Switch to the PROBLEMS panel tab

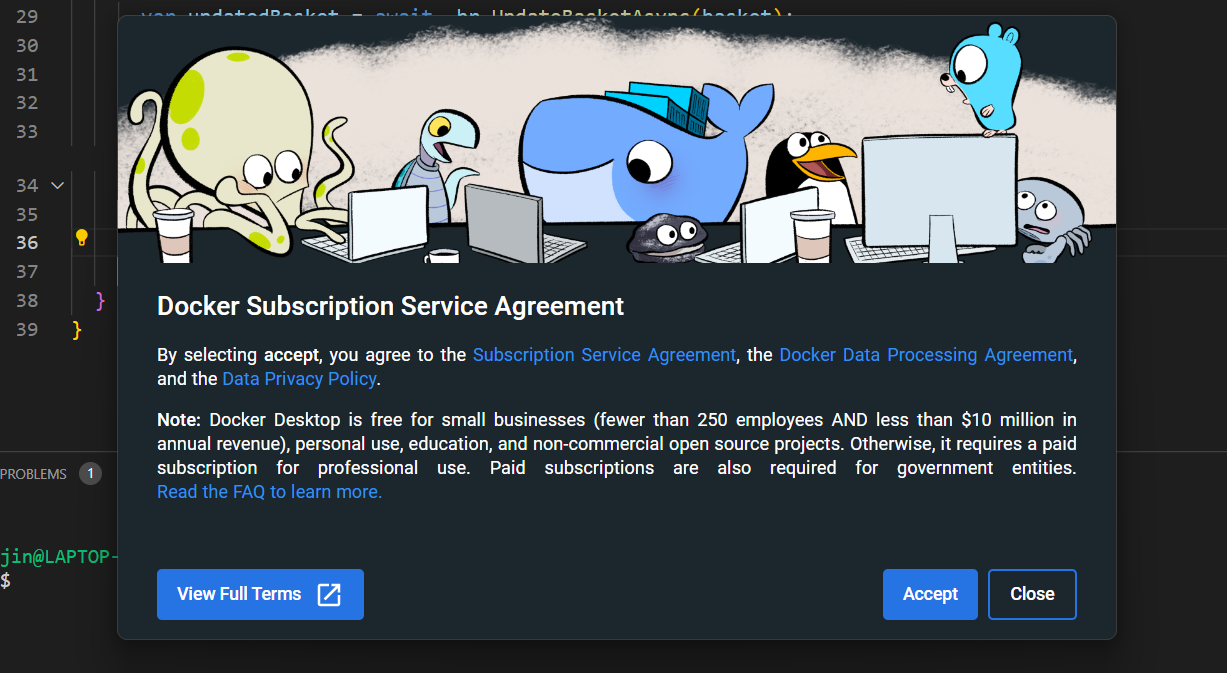click(33, 474)
